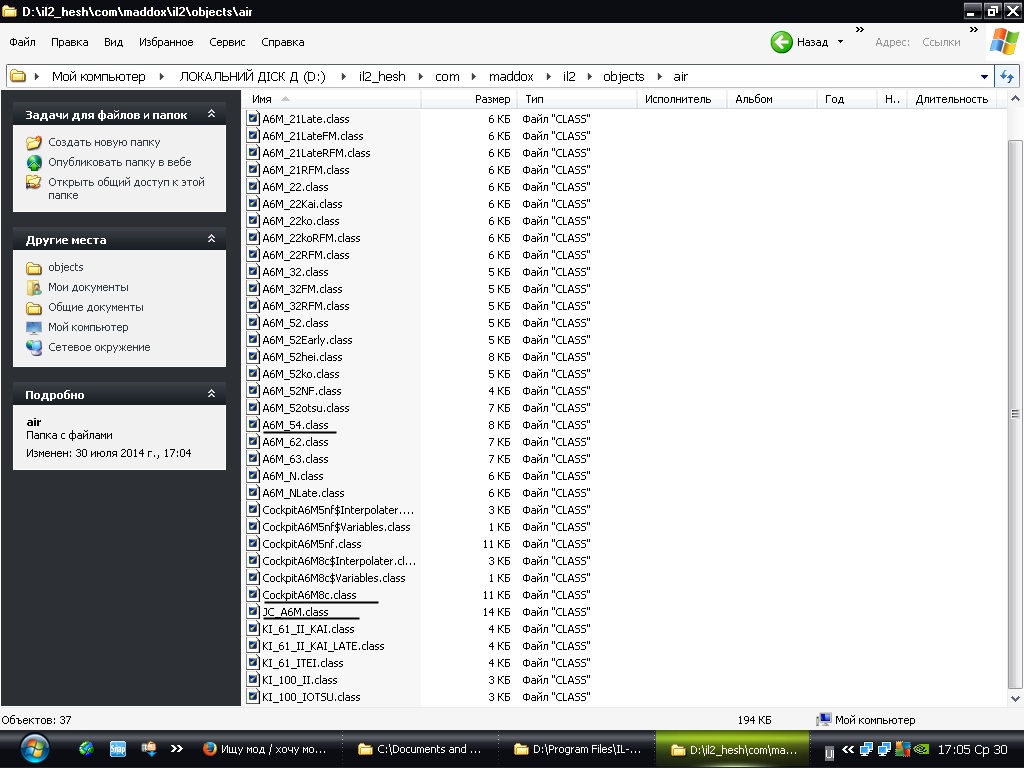1024x768 pixels.
Task: Select the file name KI_61_II_KAI_LATE.class
Action: pos(323,646)
